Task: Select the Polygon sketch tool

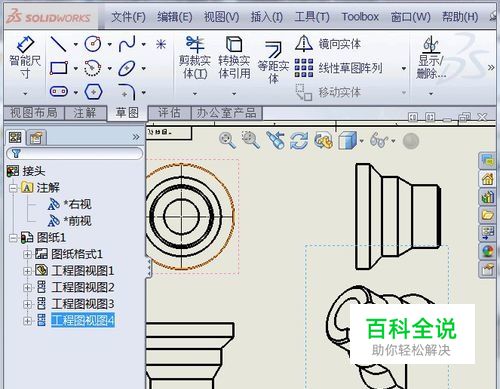Action: [x=93, y=92]
